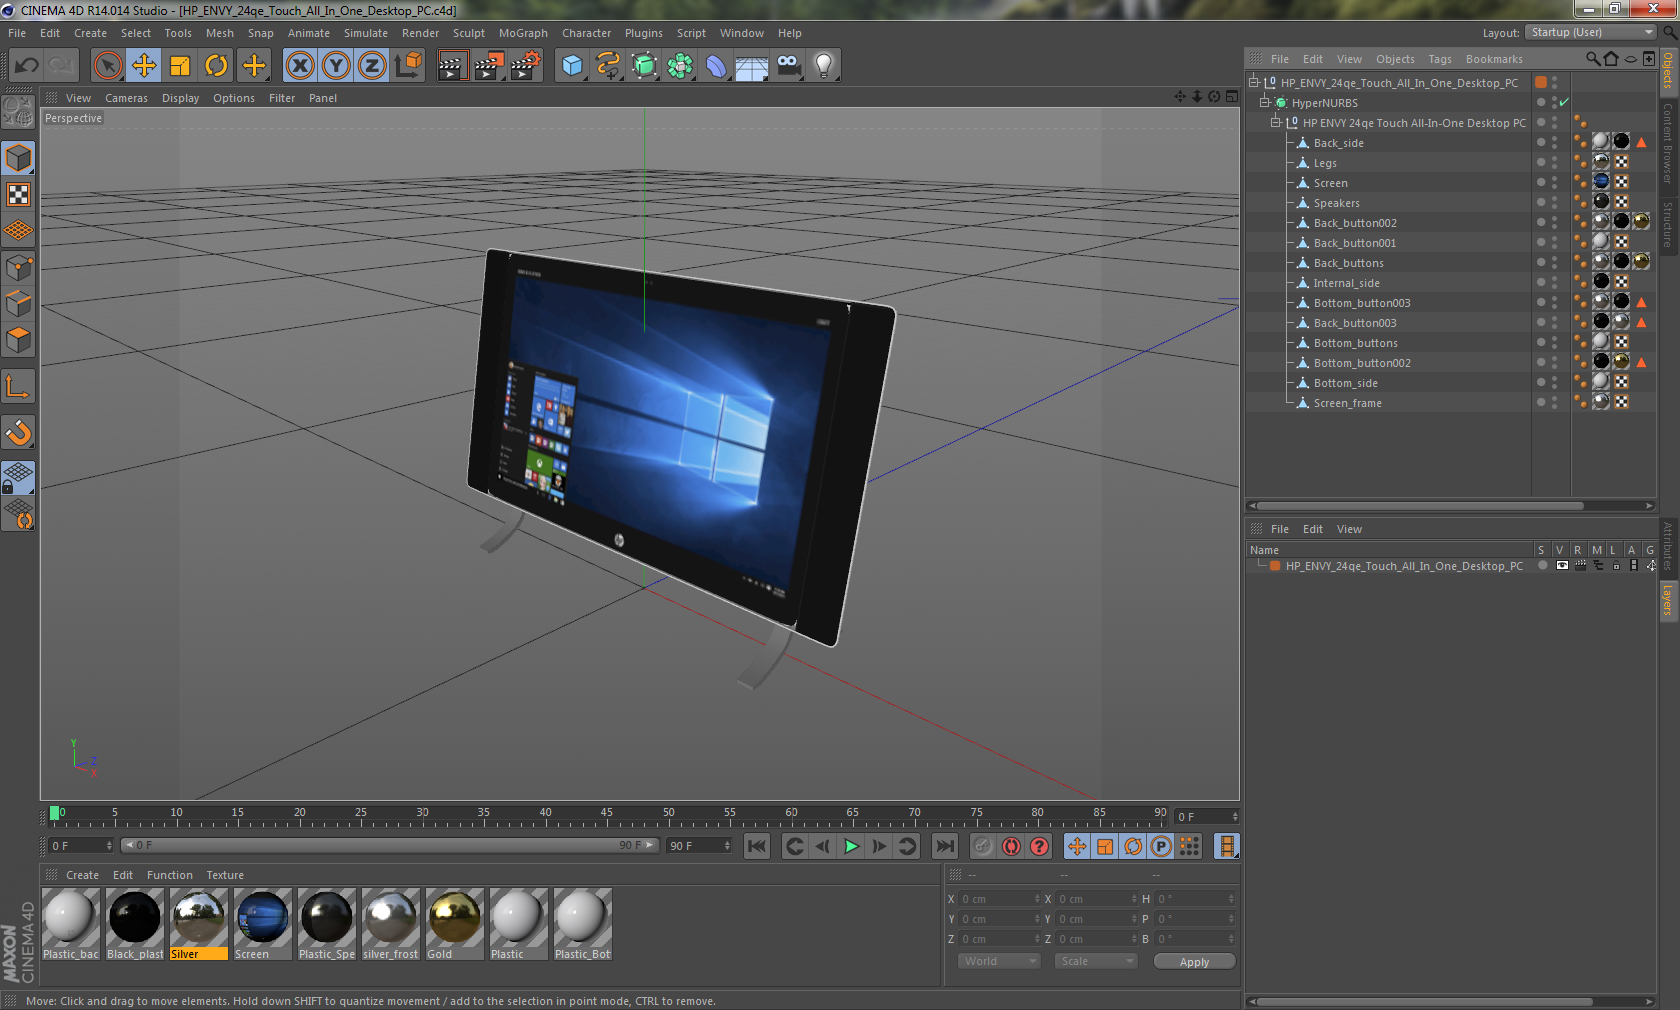Screen dimensions: 1680x1010
Task: Select Points mode in left toolbar
Action: (18, 267)
